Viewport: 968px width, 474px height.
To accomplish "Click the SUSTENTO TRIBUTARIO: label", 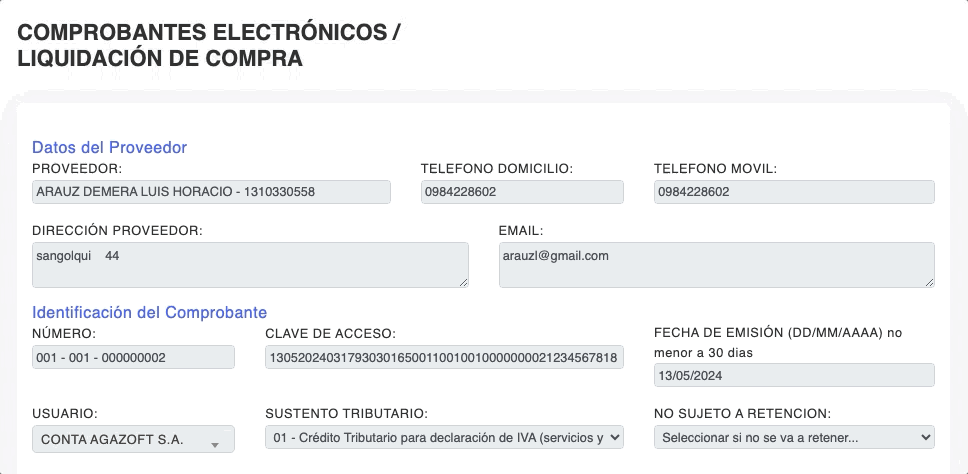I will point(346,413).
